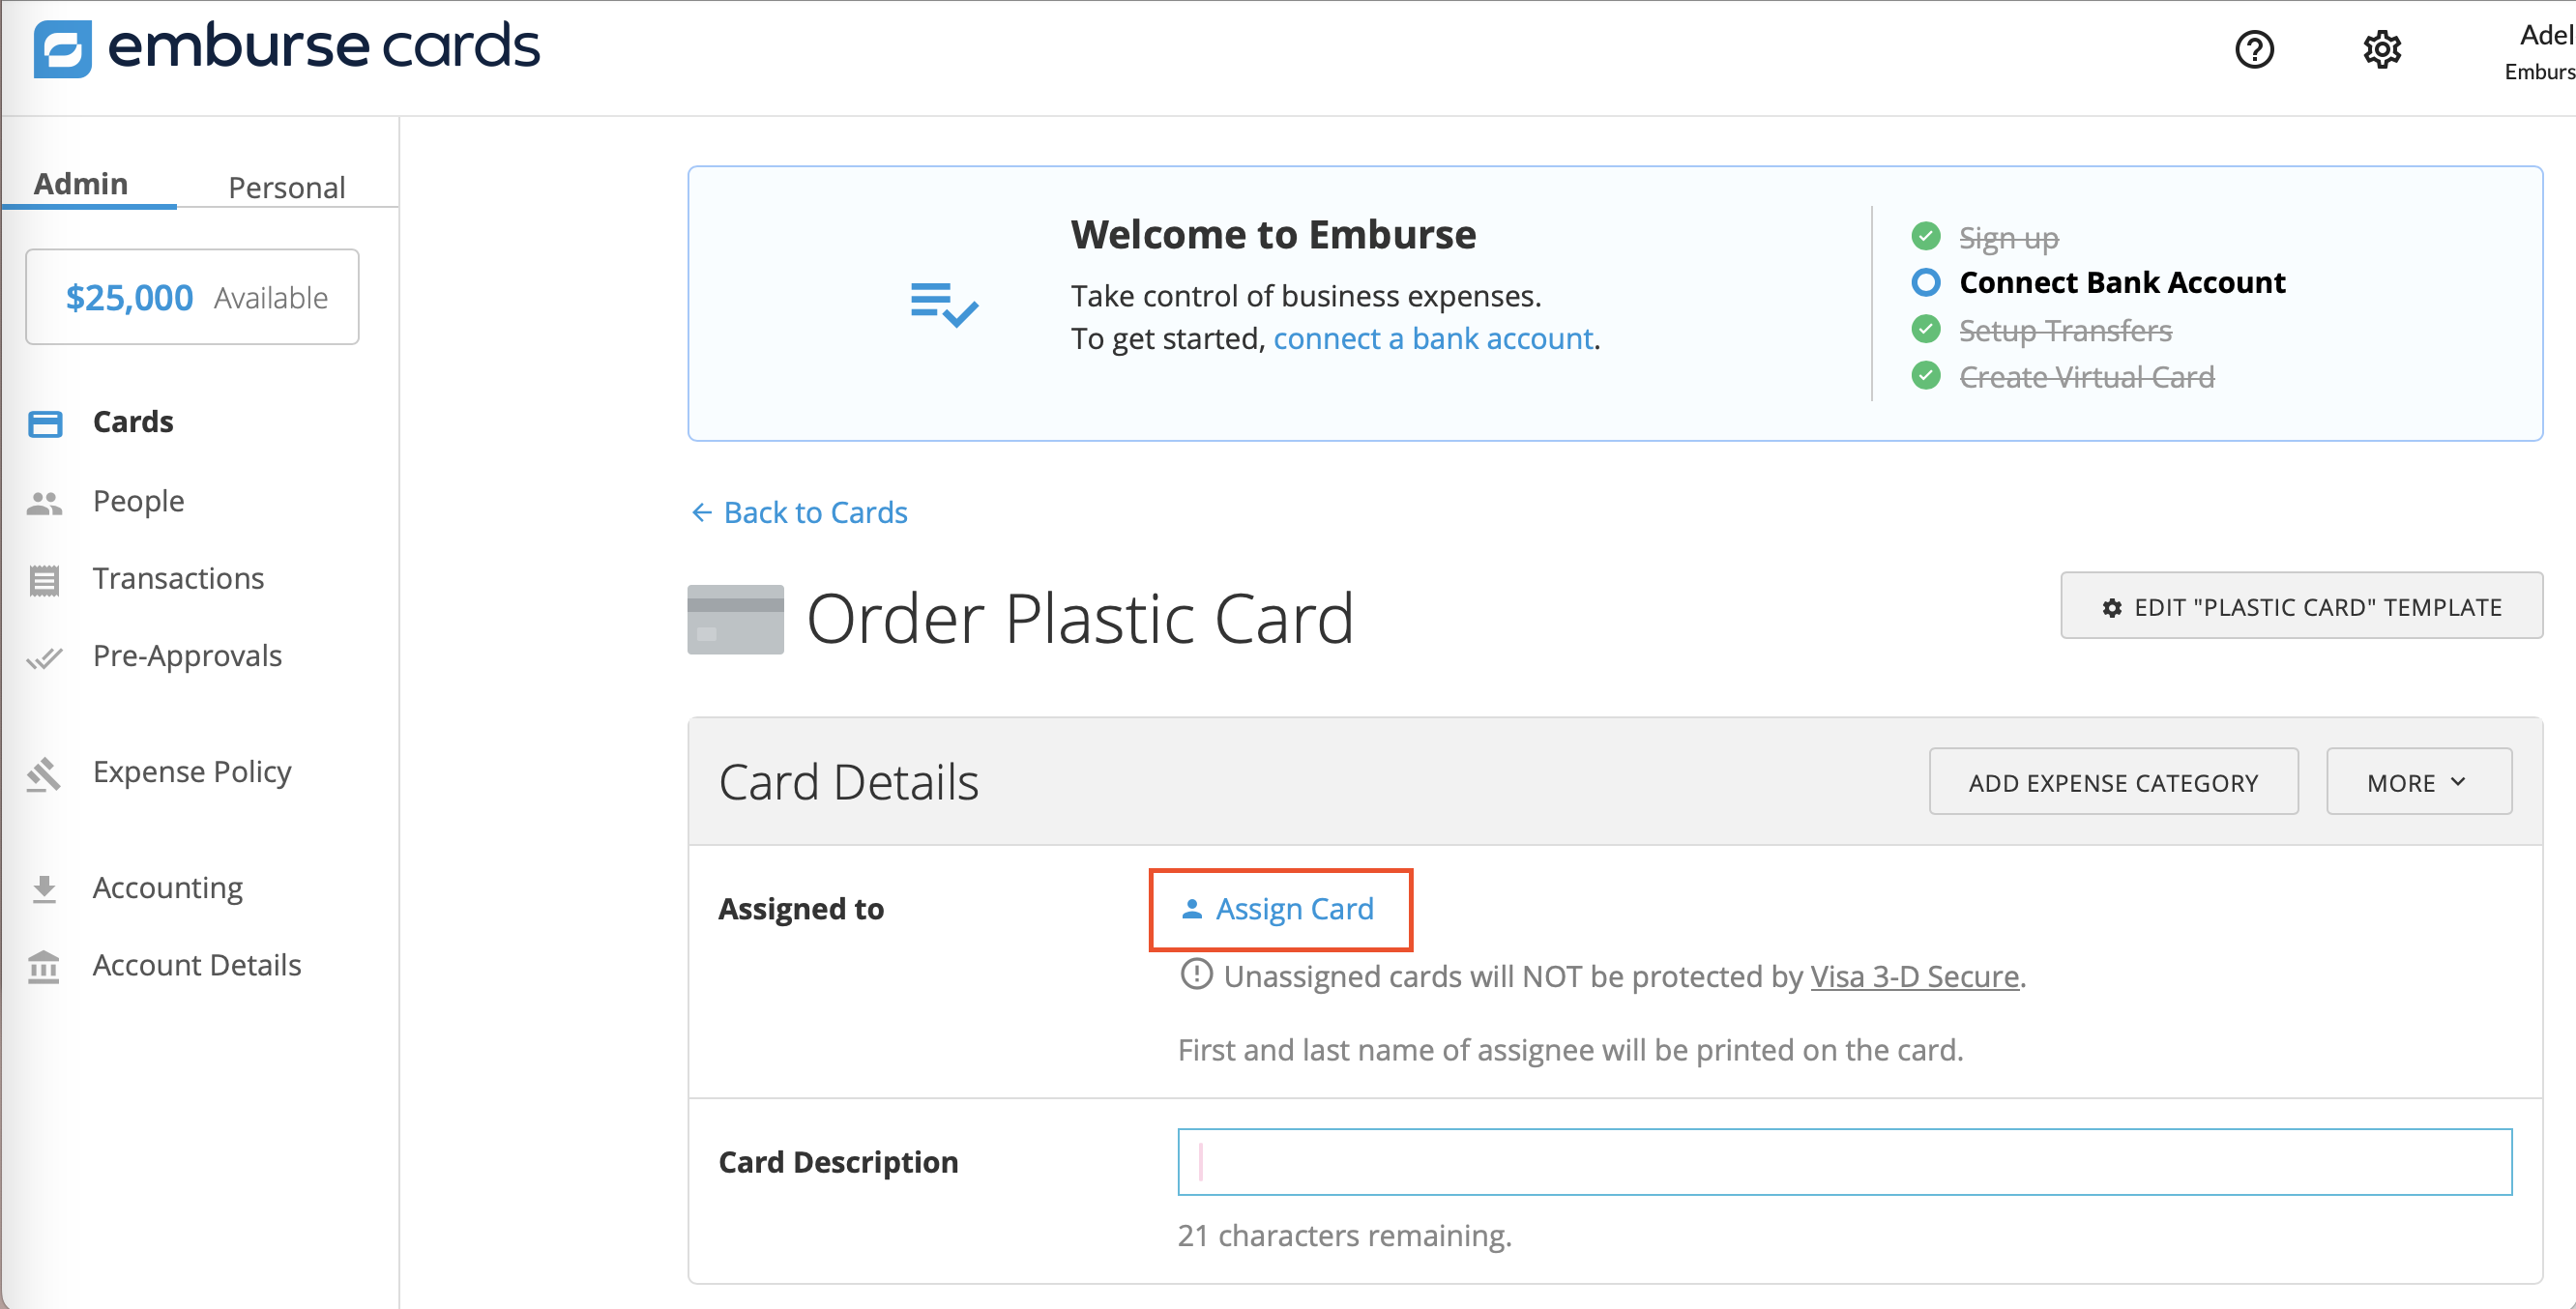Switch to the Personal tab
This screenshot has height=1309, width=2576.
[x=287, y=186]
